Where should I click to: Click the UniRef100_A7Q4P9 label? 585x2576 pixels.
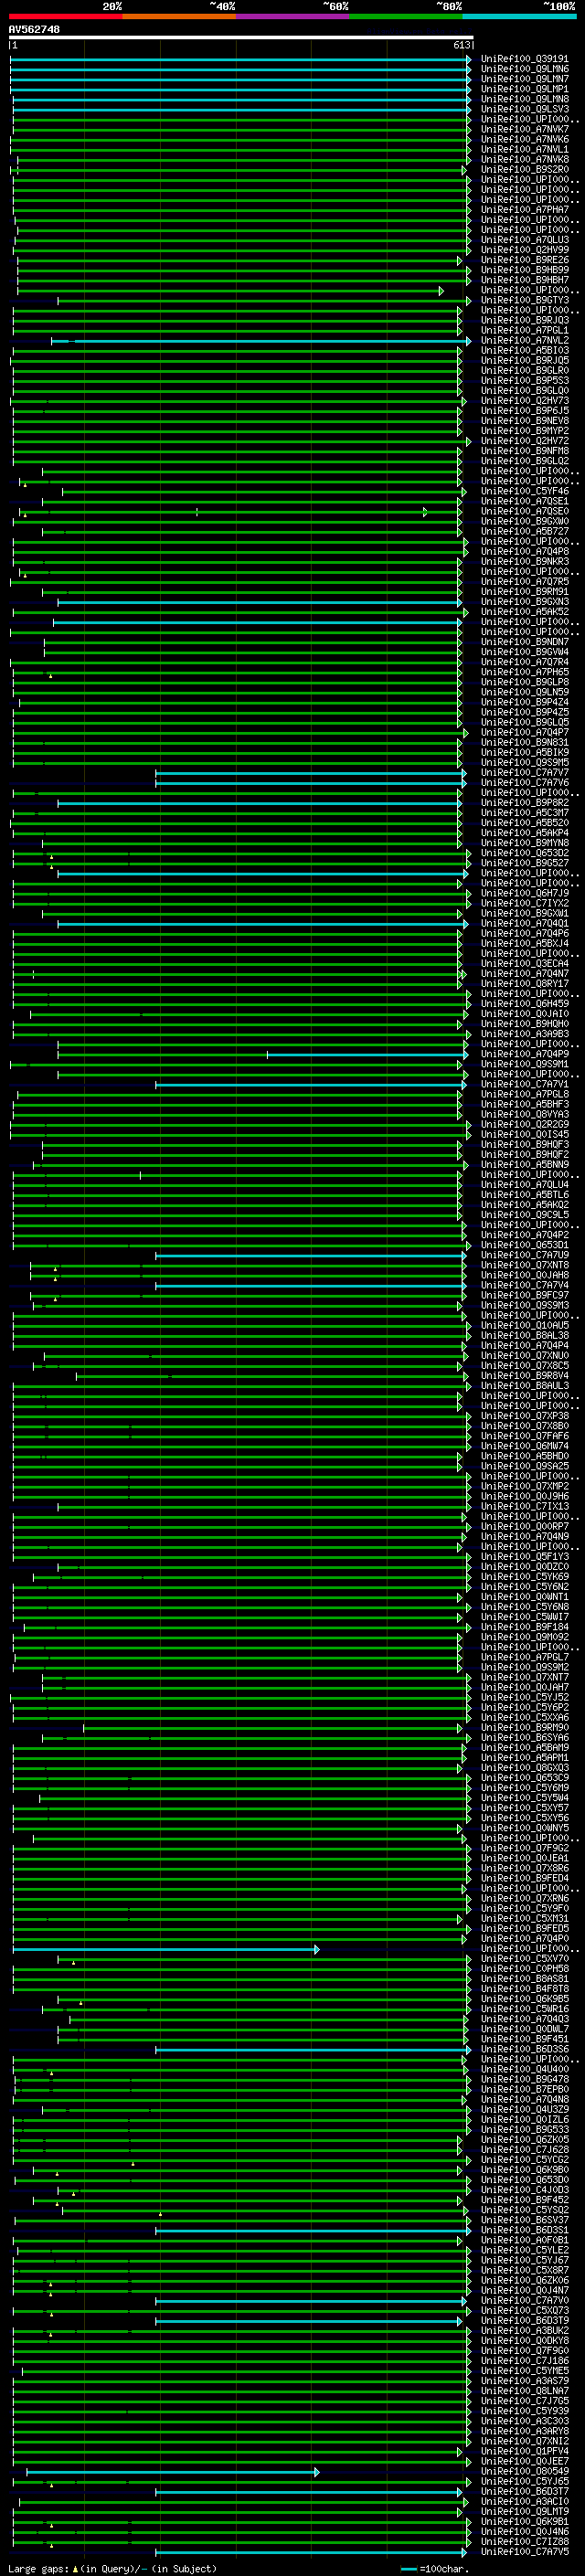point(525,1054)
